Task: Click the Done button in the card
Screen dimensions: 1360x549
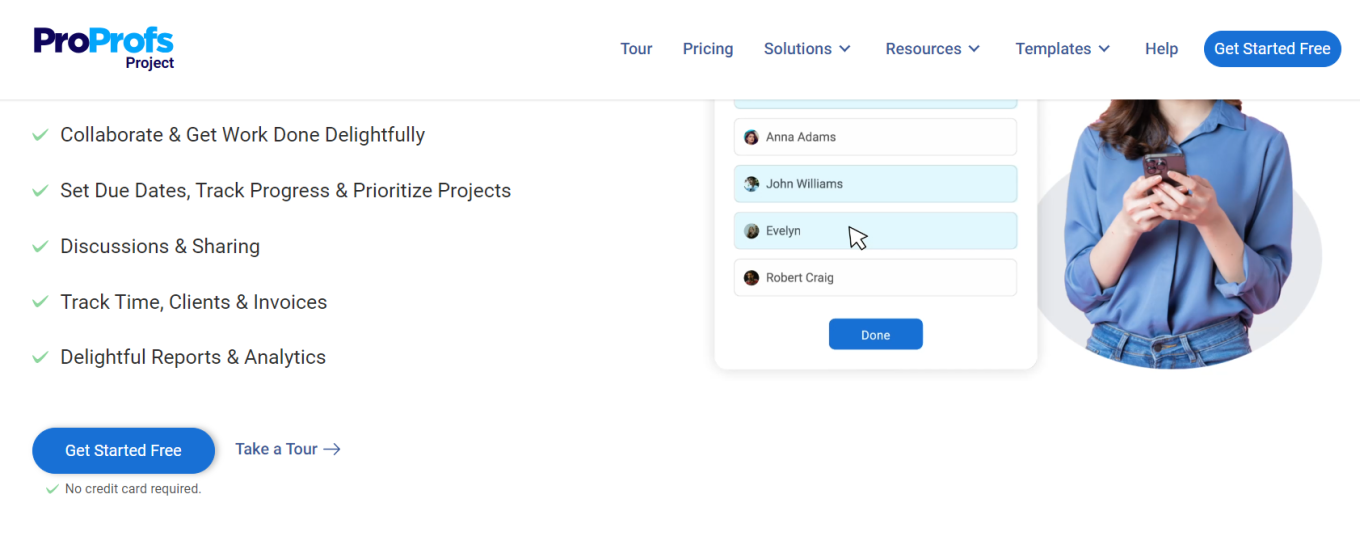Action: (875, 335)
